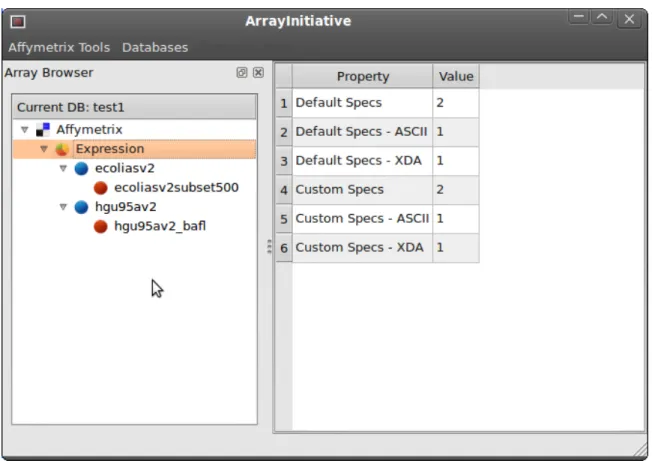Click the value cell of Default Specs
Image resolution: width=652 pixels, height=461 pixels.
pos(456,103)
